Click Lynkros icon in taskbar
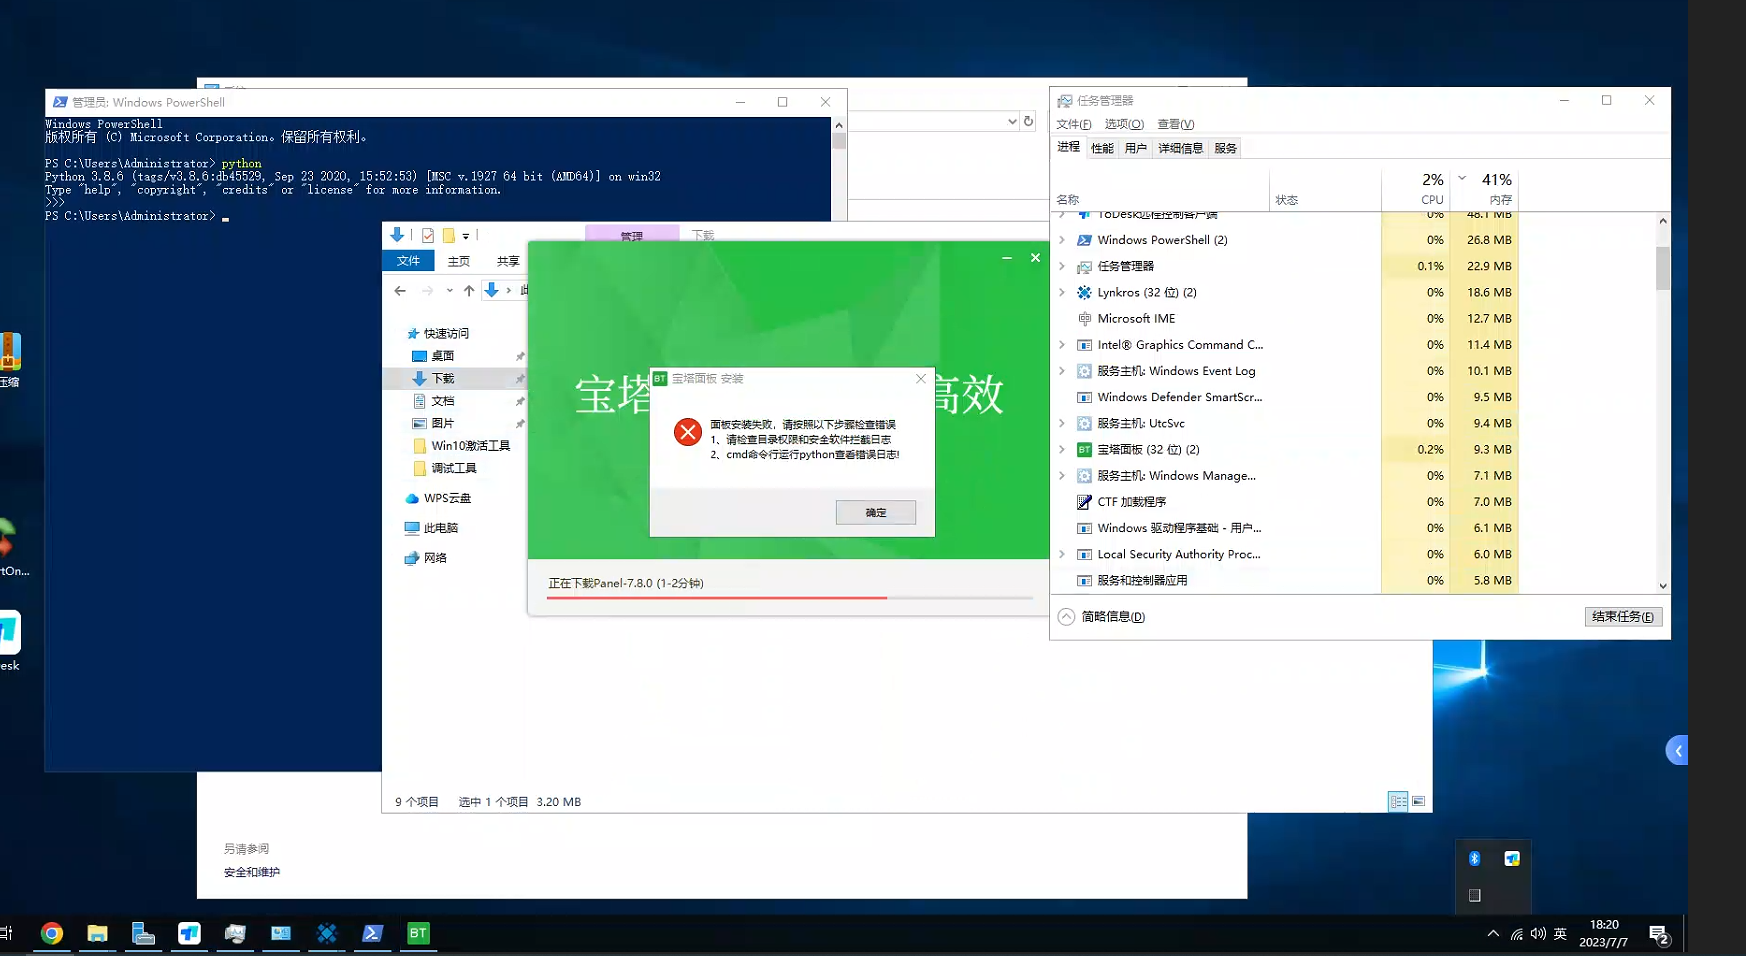 click(327, 933)
